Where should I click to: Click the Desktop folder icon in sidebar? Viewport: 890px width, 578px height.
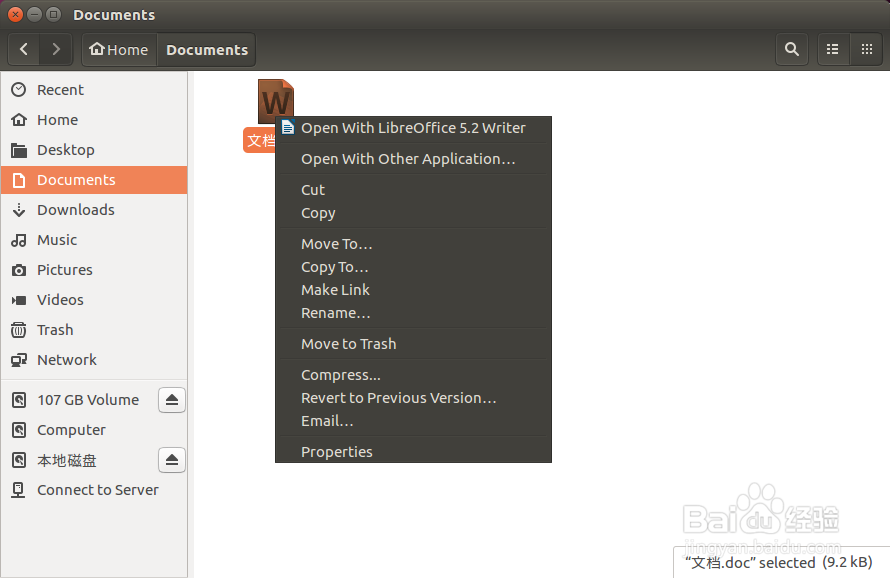point(19,150)
